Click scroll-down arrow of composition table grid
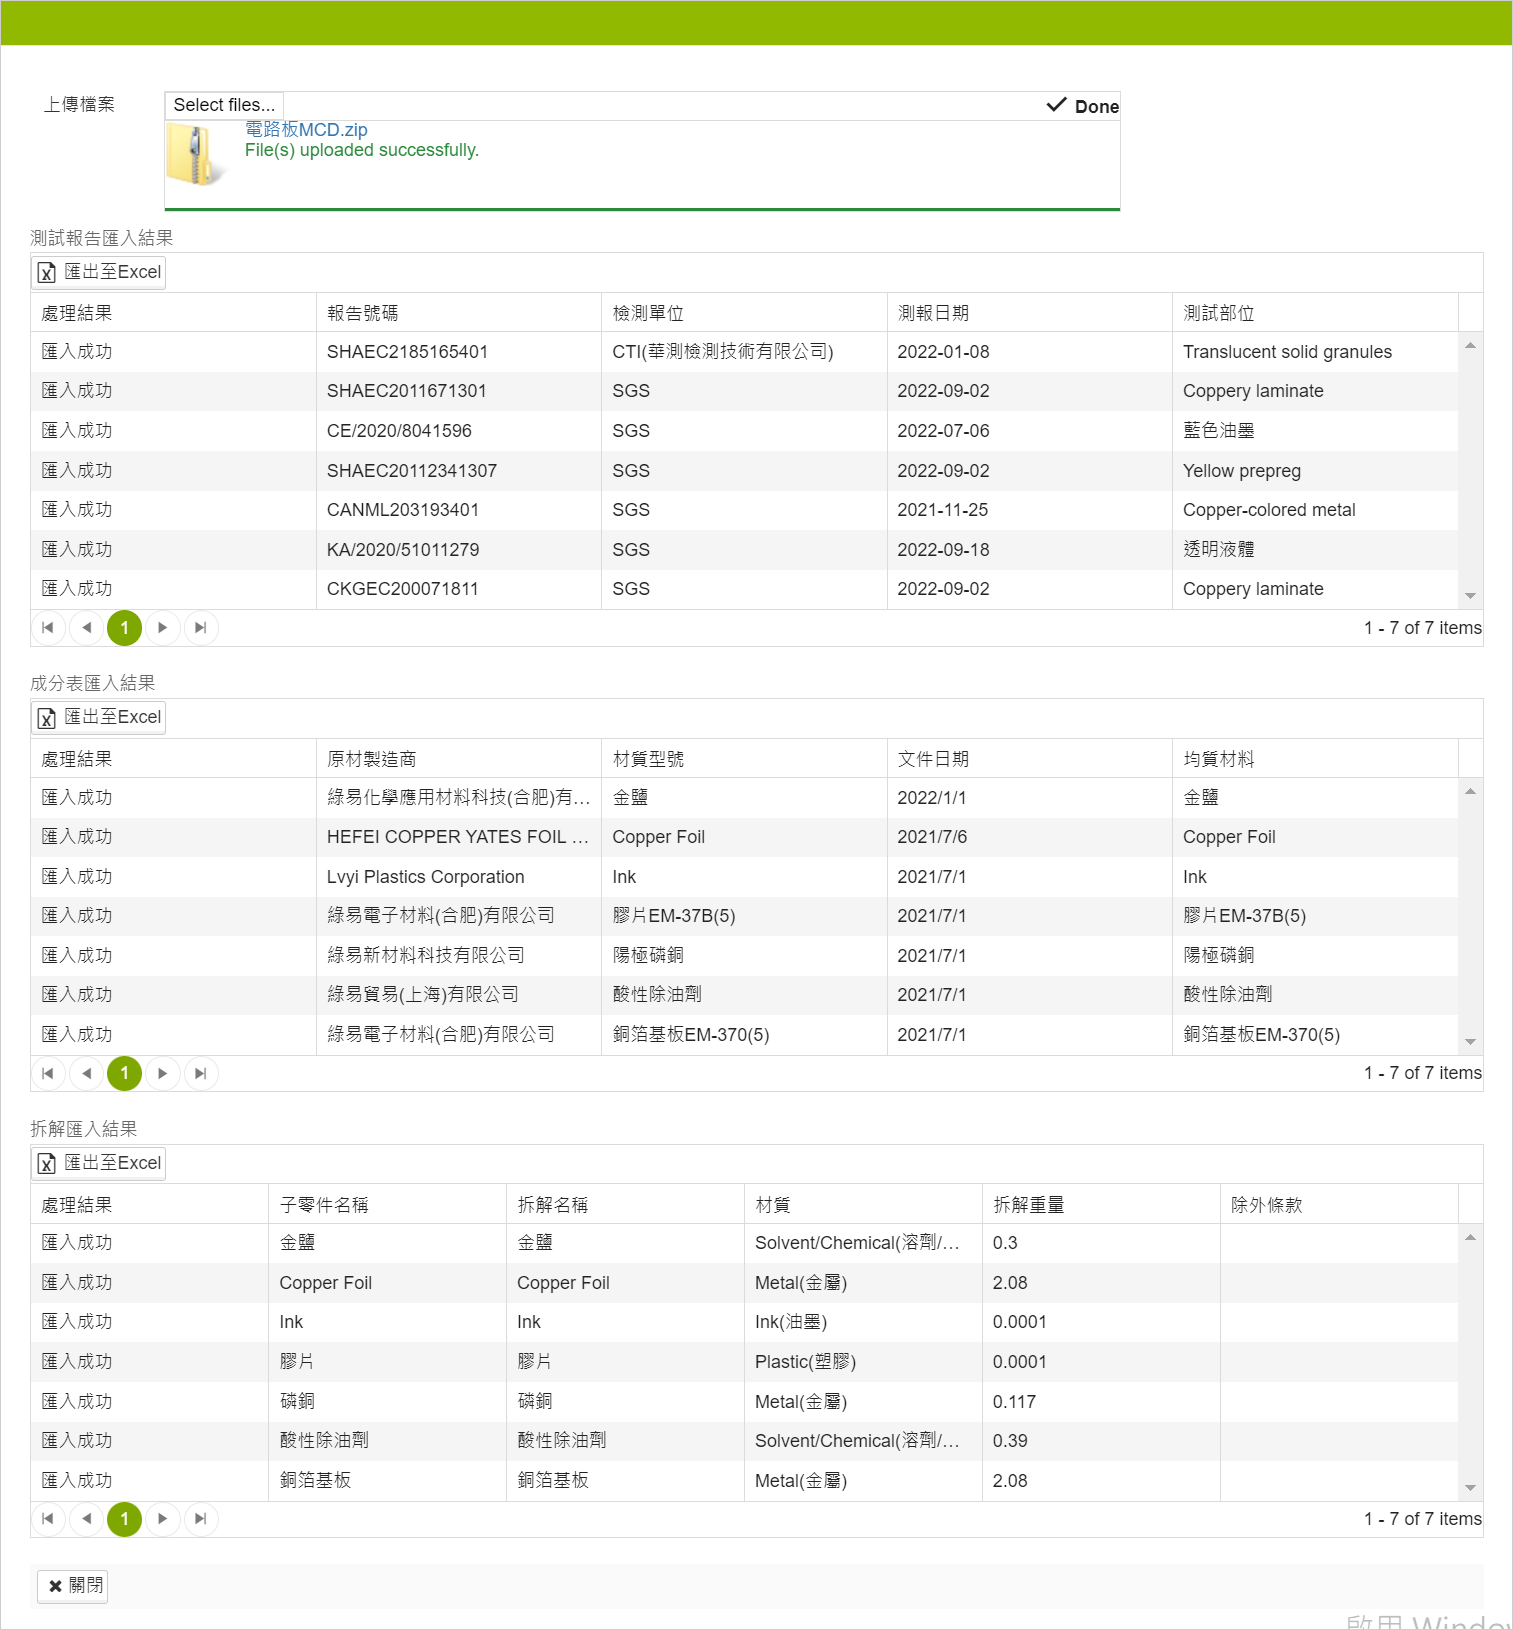 (1470, 1042)
